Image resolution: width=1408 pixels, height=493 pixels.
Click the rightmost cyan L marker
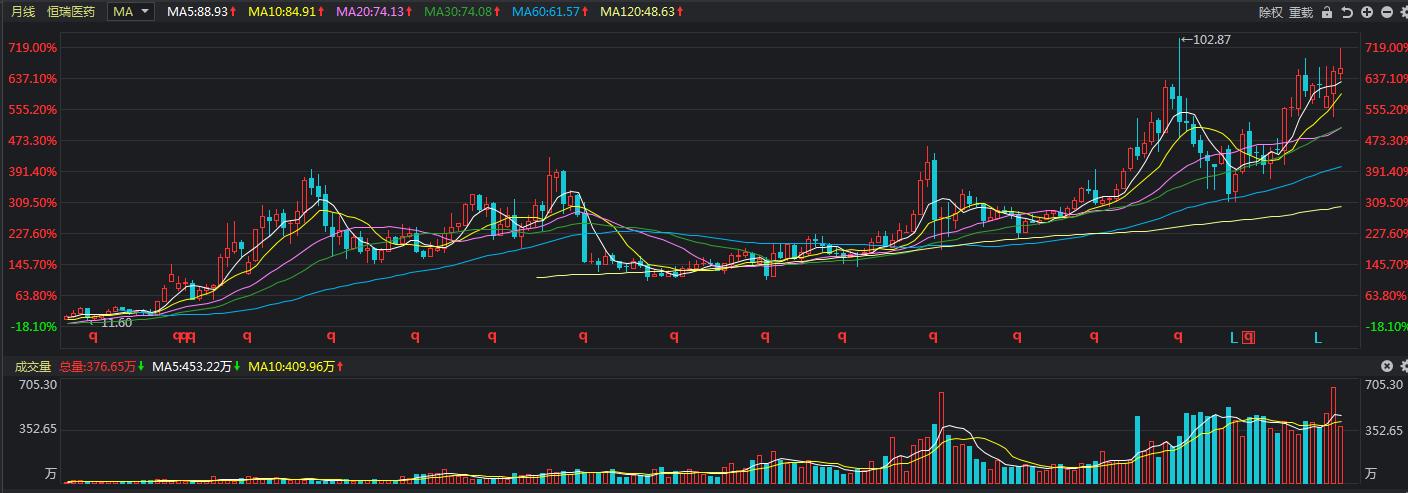(1318, 338)
